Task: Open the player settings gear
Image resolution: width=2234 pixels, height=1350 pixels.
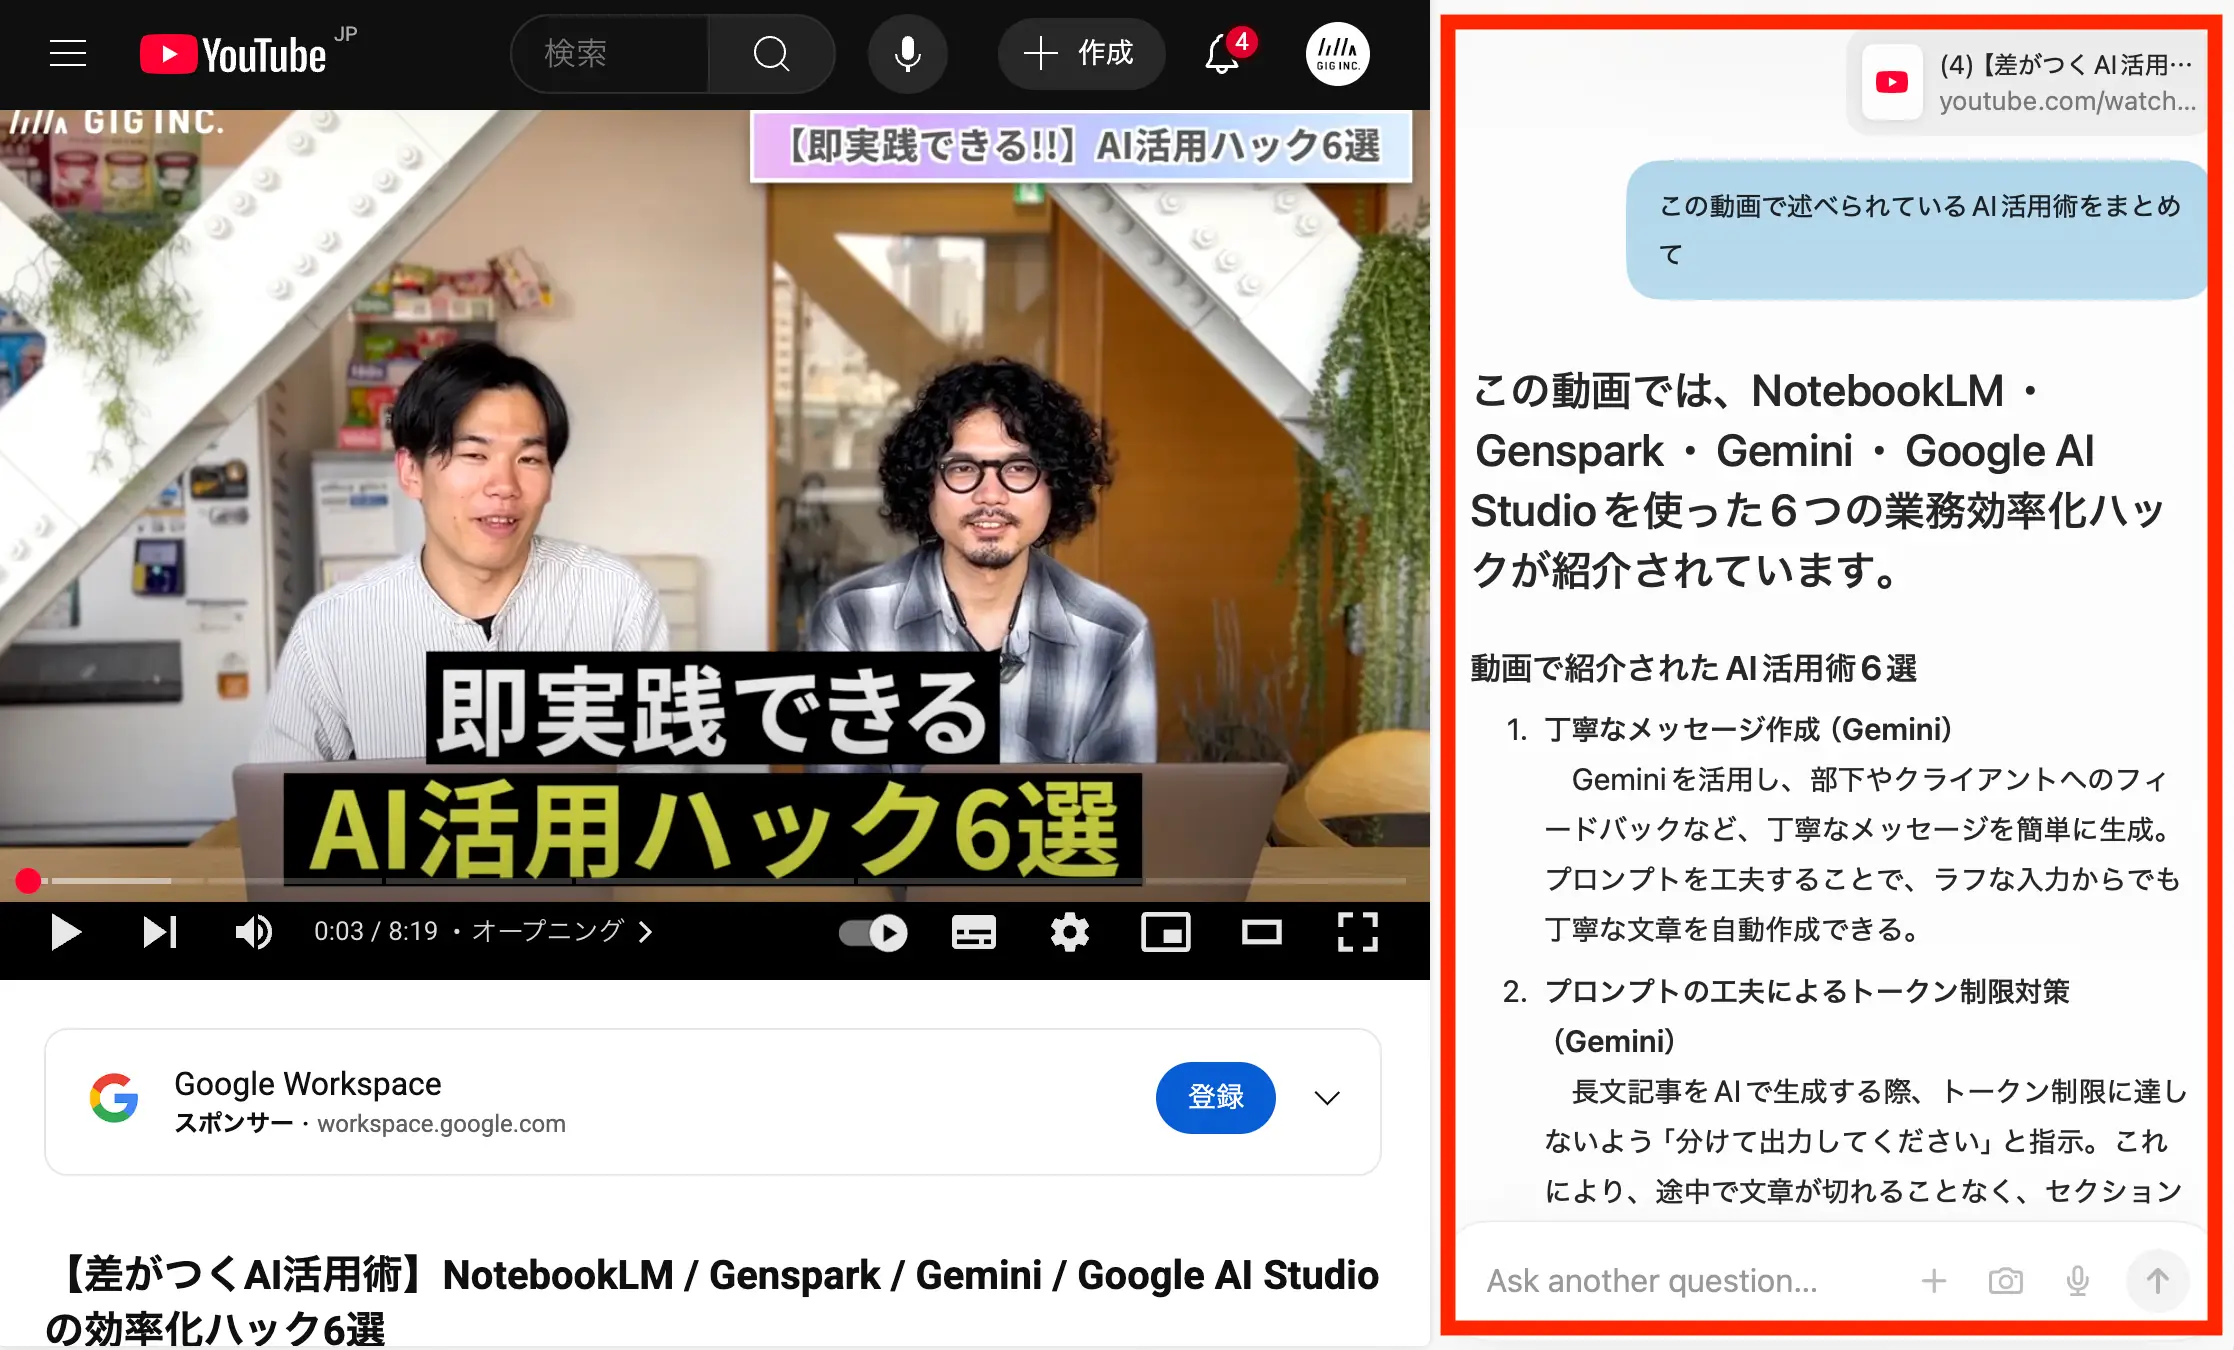Action: pyautogui.click(x=1069, y=932)
